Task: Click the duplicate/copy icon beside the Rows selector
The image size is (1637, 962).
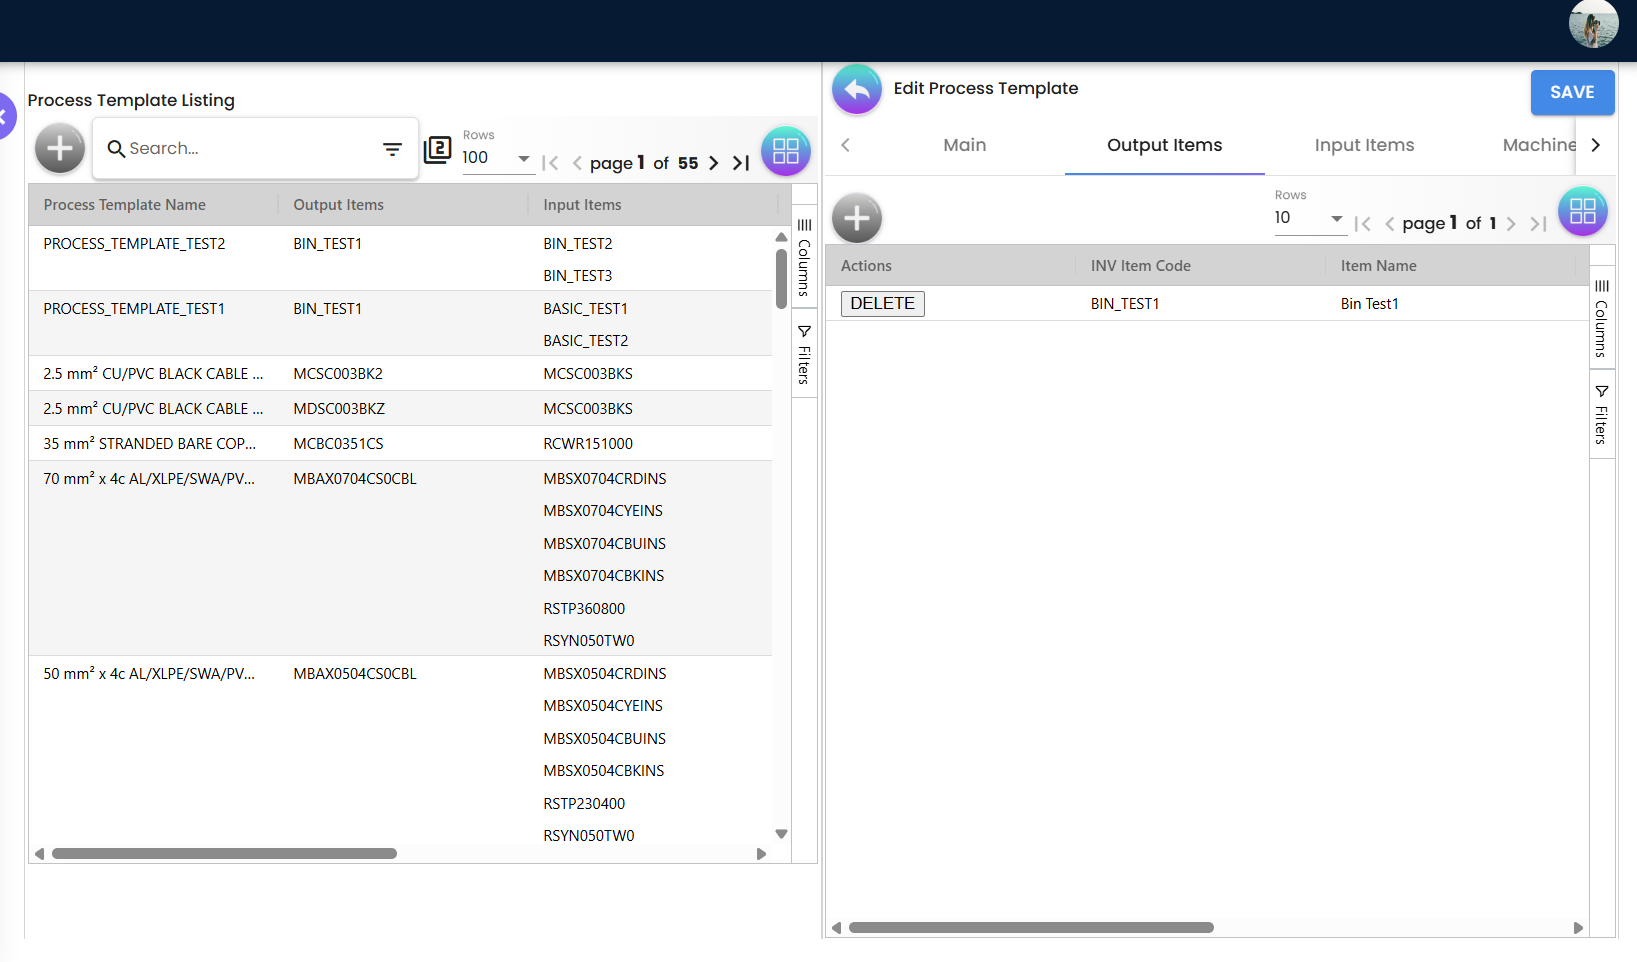Action: coord(437,149)
